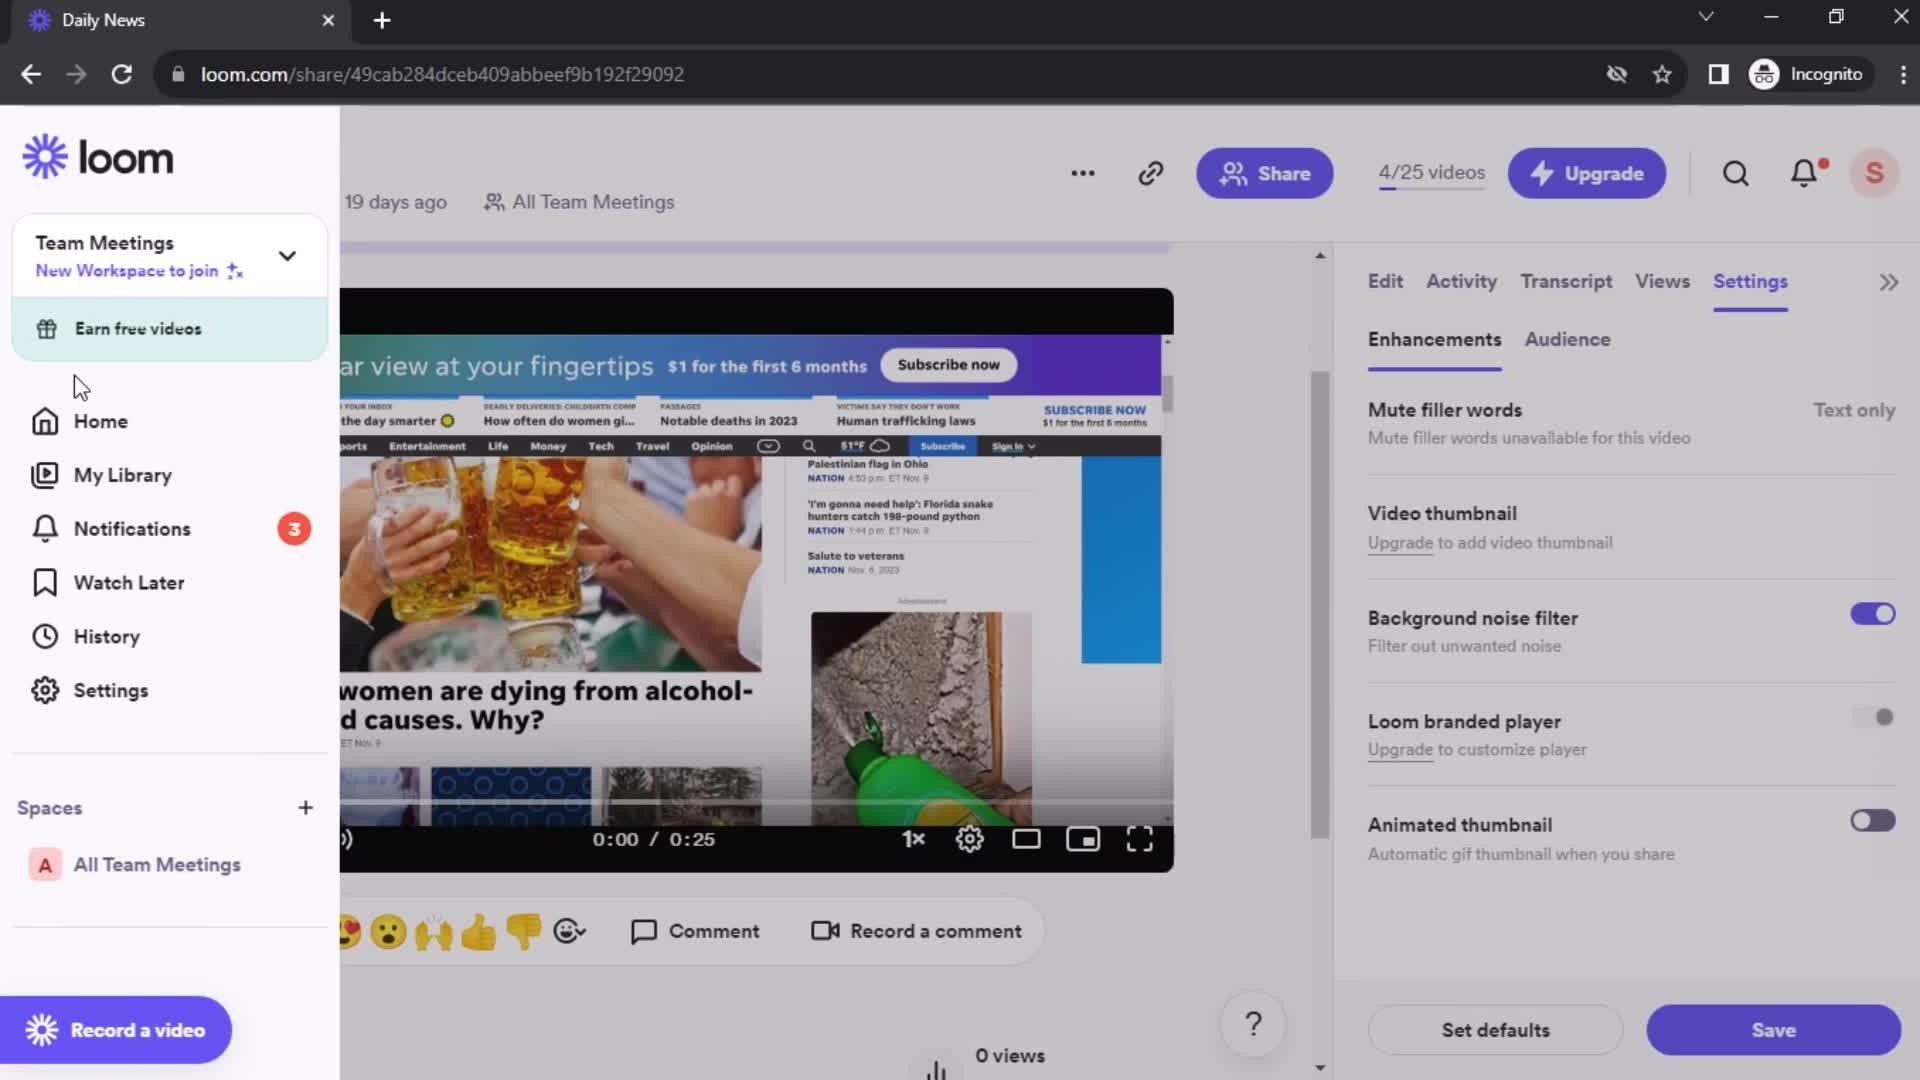Click the more options ellipsis icon
This screenshot has height=1080, width=1920.
tap(1083, 173)
